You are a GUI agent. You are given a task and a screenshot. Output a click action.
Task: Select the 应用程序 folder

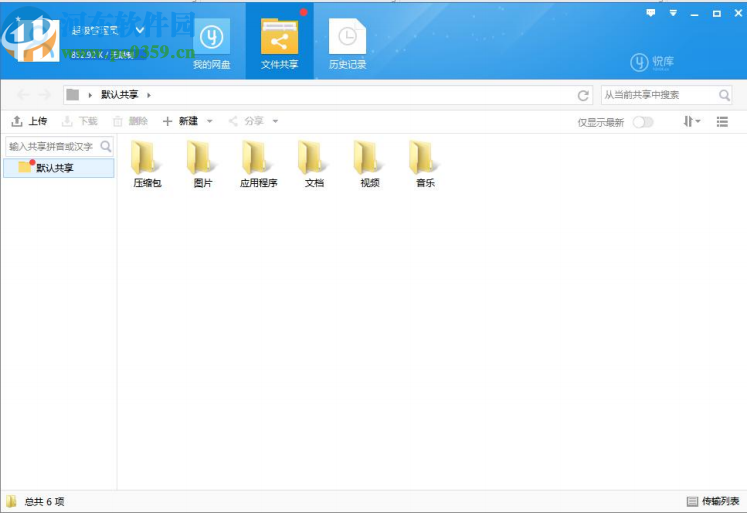coord(259,164)
